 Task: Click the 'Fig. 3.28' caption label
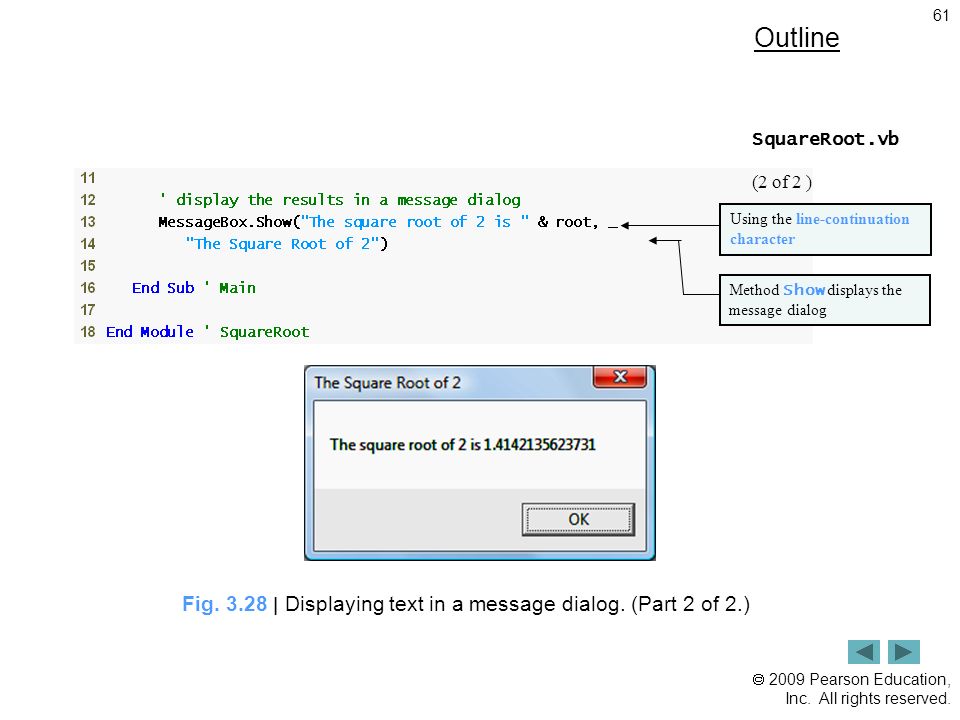(x=225, y=604)
